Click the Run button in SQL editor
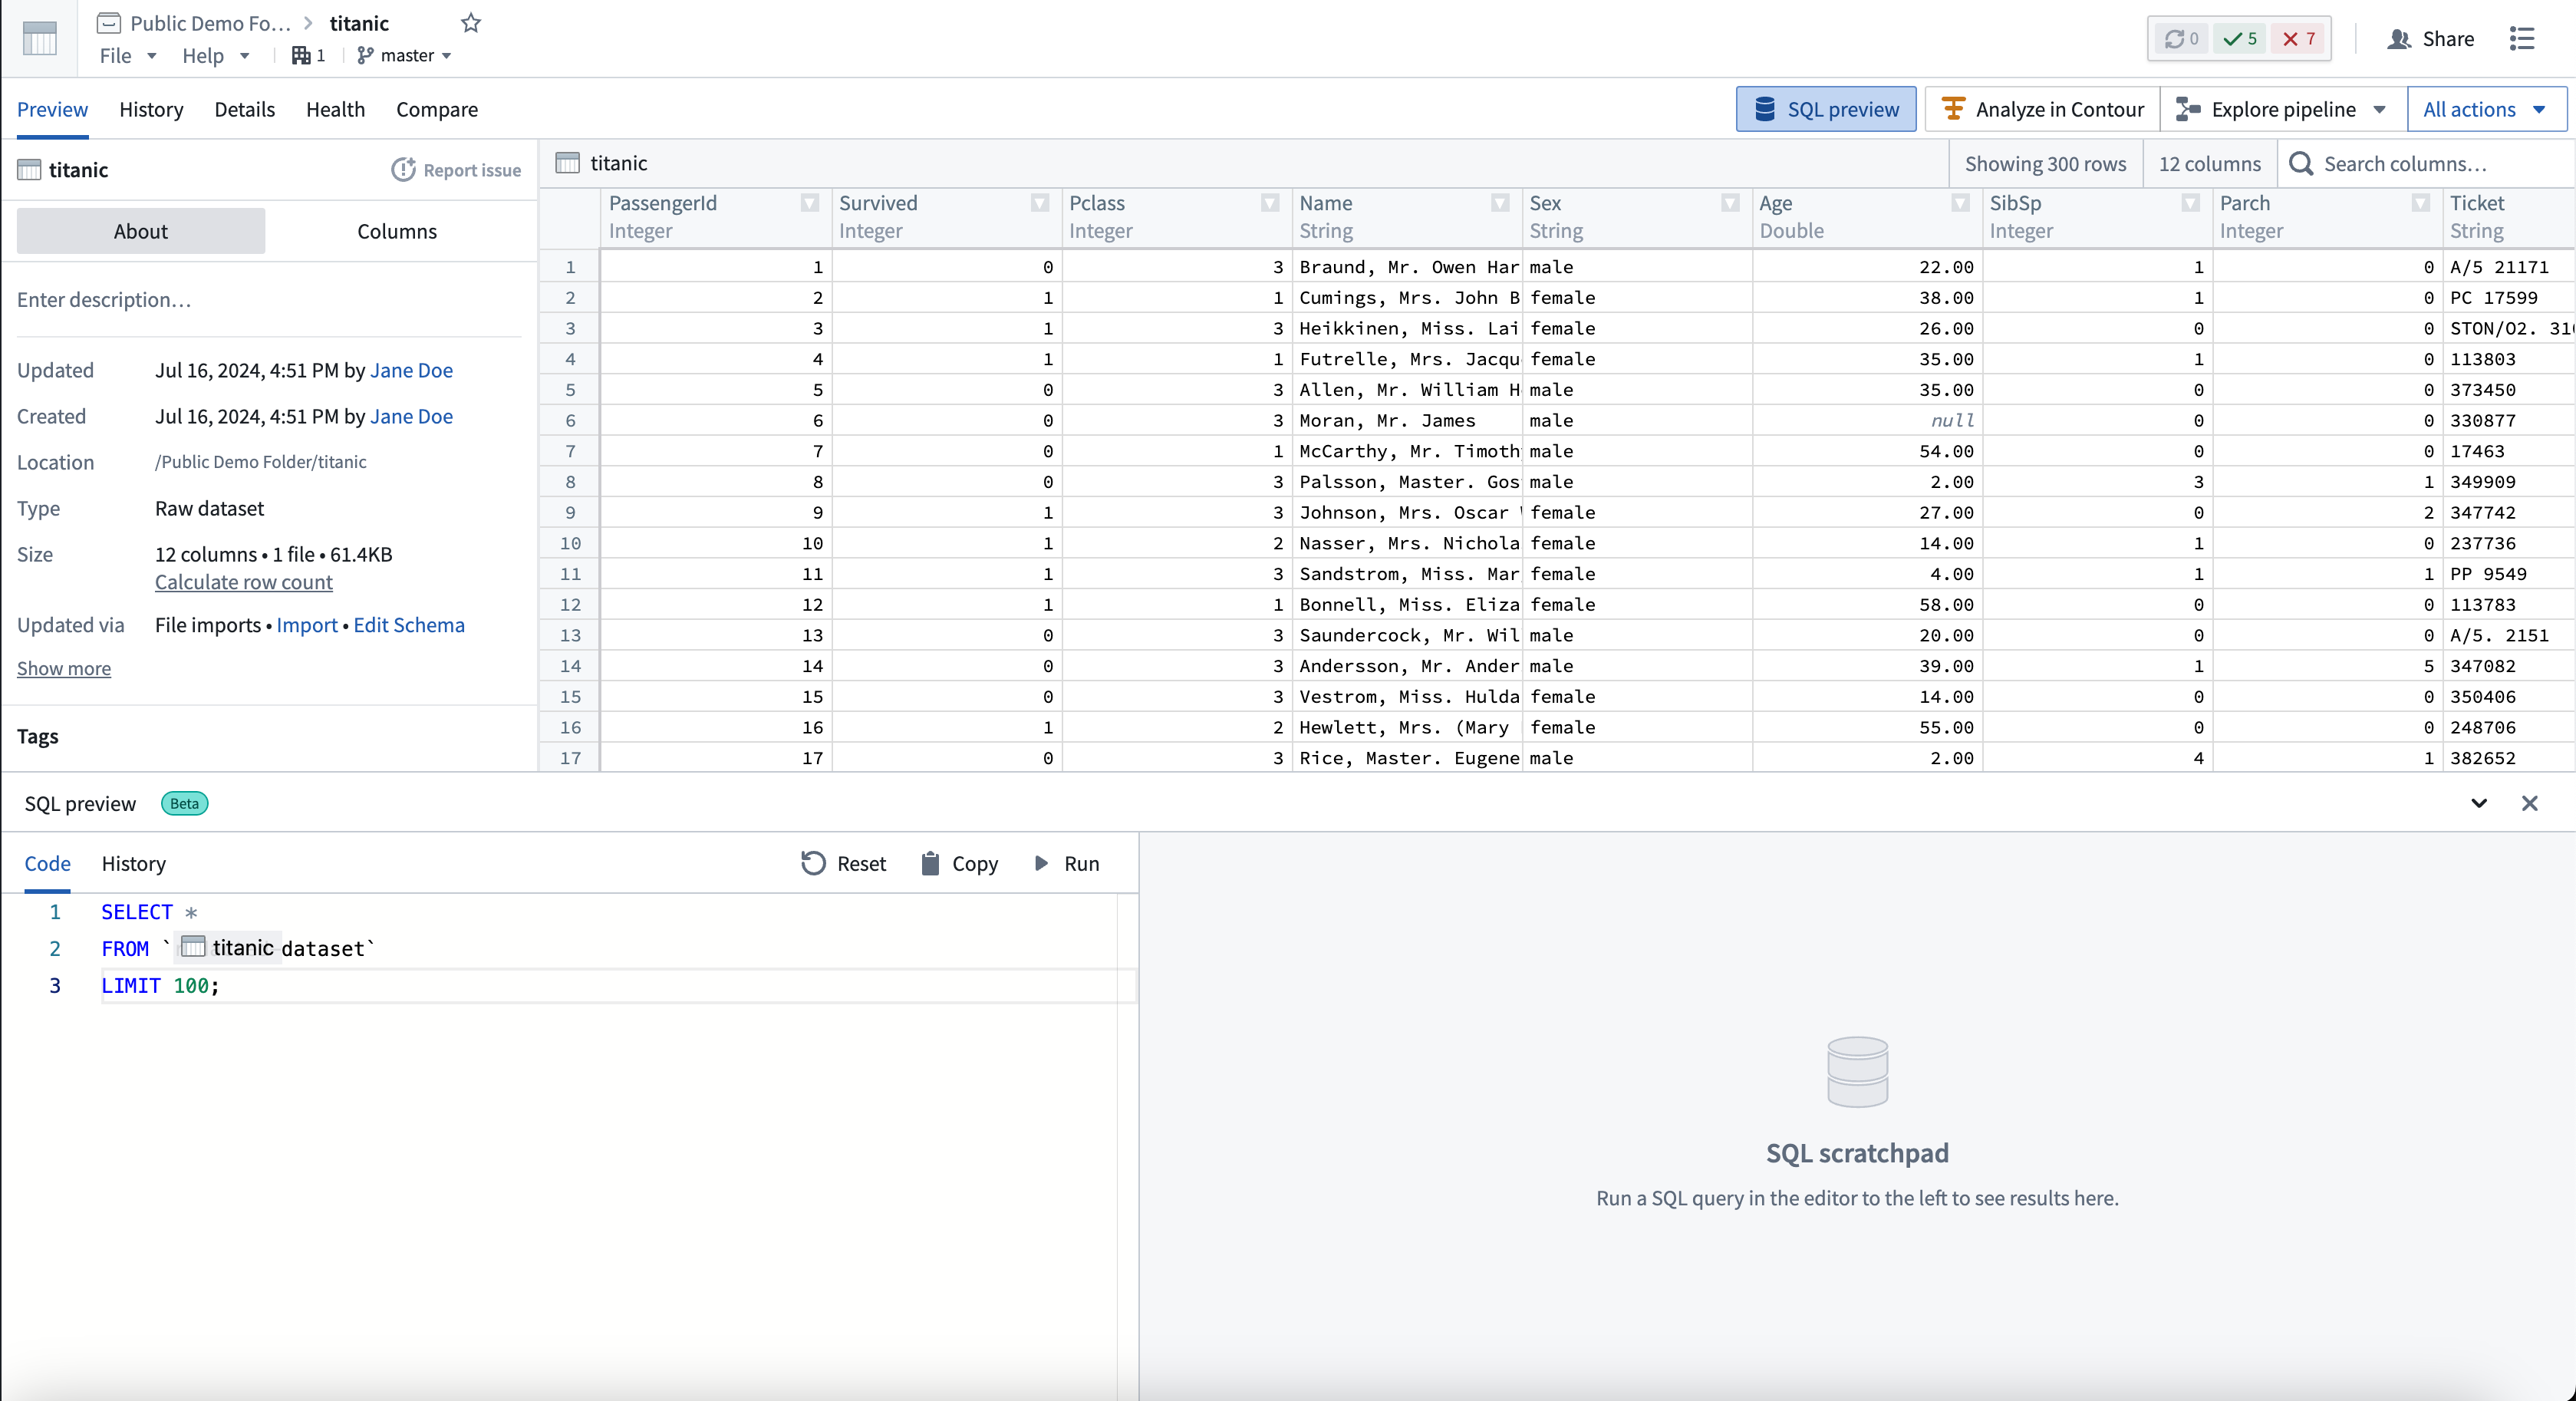Viewport: 2576px width, 1401px height. pyautogui.click(x=1067, y=862)
